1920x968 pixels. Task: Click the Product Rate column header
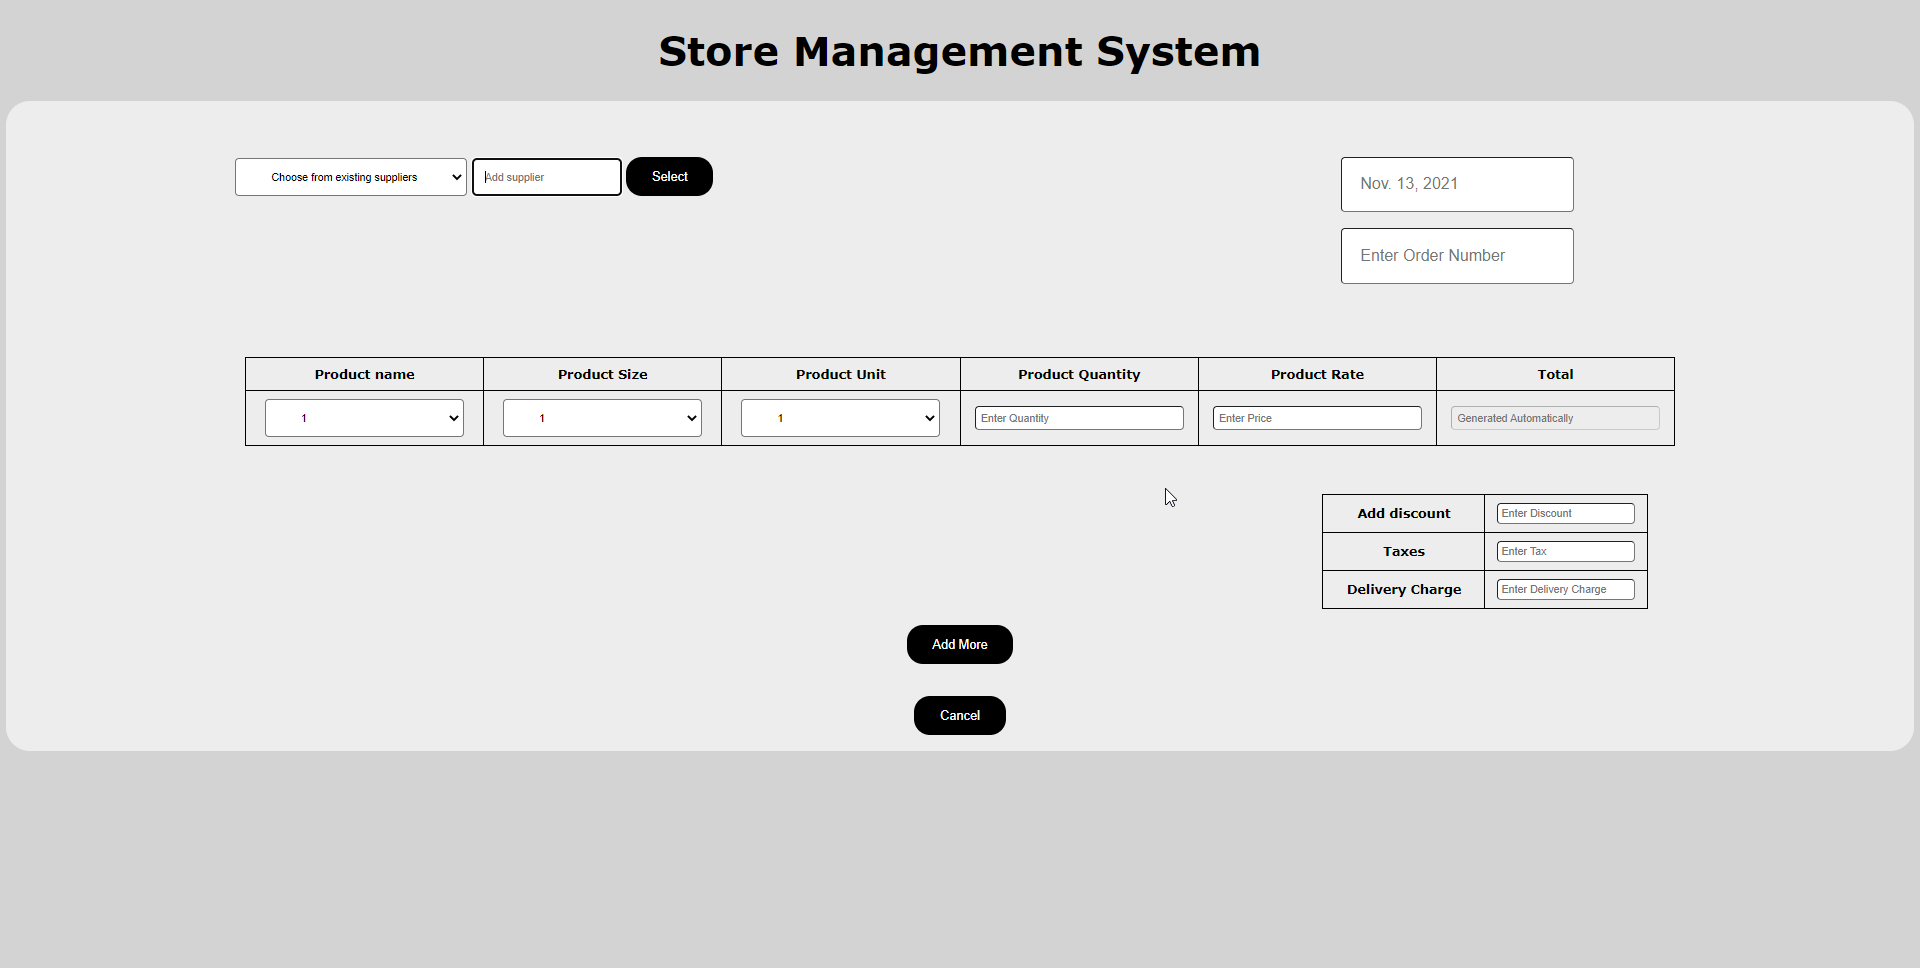pos(1317,374)
